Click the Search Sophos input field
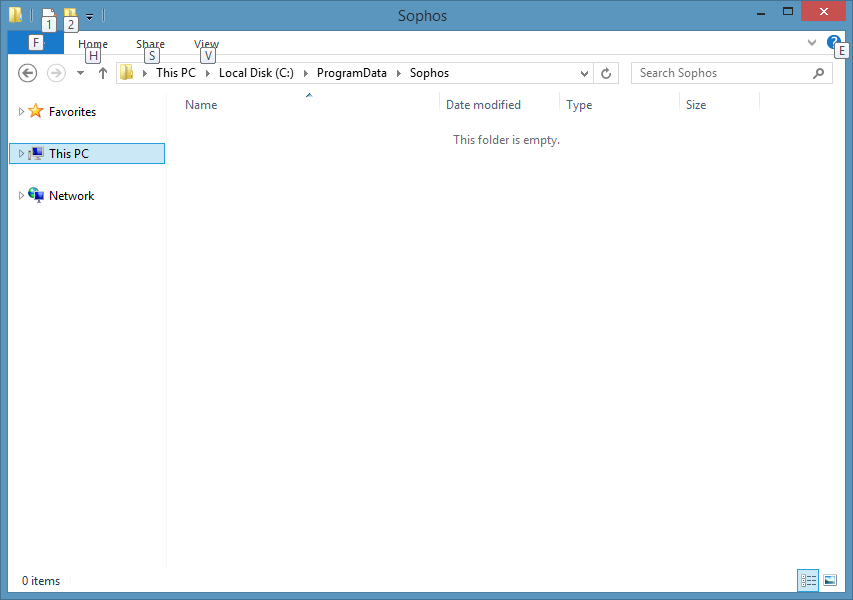Viewport: 853px width, 600px height. coord(732,73)
